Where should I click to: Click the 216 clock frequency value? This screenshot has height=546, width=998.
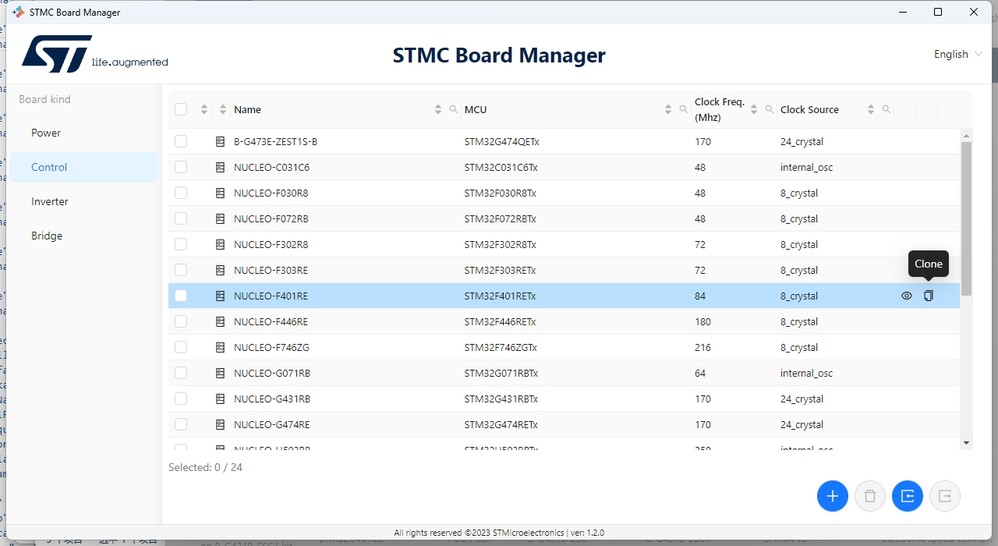click(703, 347)
